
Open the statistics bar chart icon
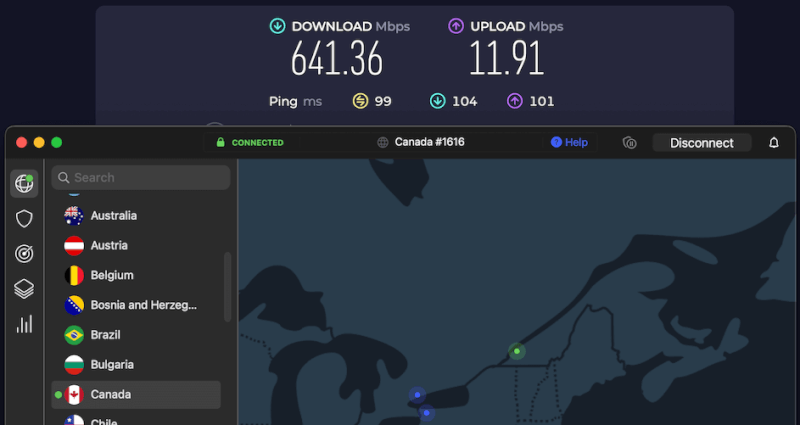pyautogui.click(x=24, y=324)
